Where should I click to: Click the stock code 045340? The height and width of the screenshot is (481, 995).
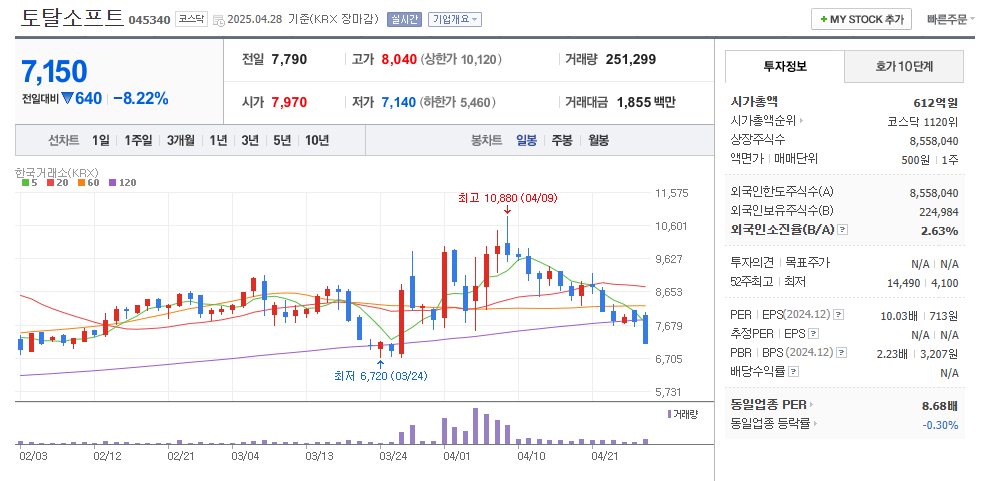tap(149, 20)
